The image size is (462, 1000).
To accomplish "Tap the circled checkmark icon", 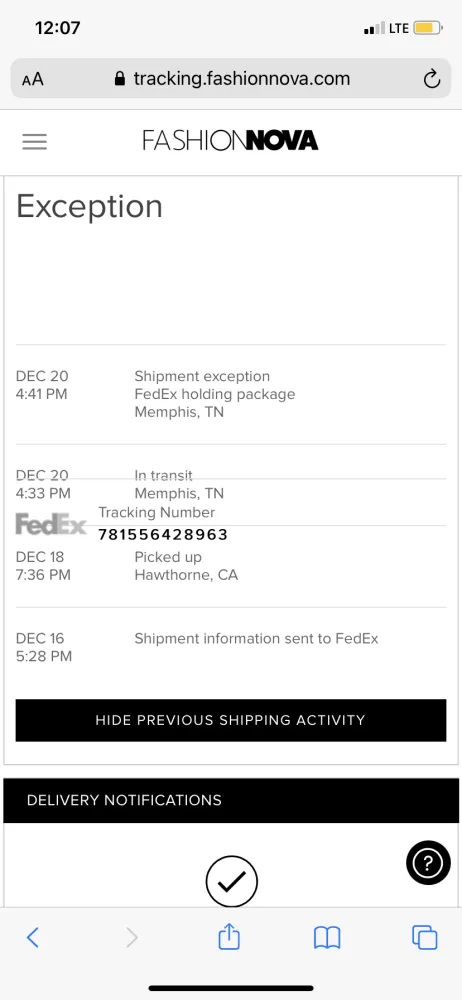I will coord(232,882).
